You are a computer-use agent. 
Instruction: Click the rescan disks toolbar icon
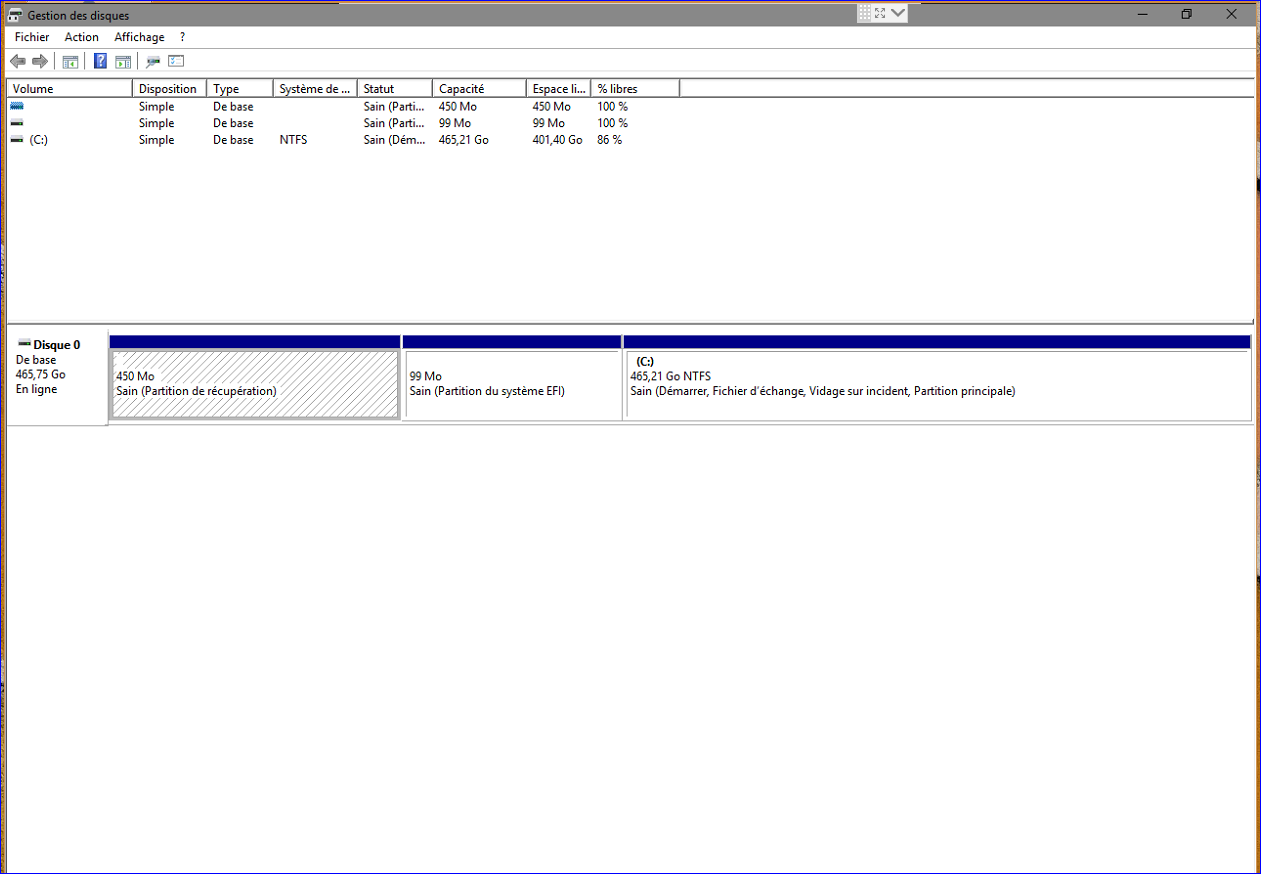coord(153,62)
